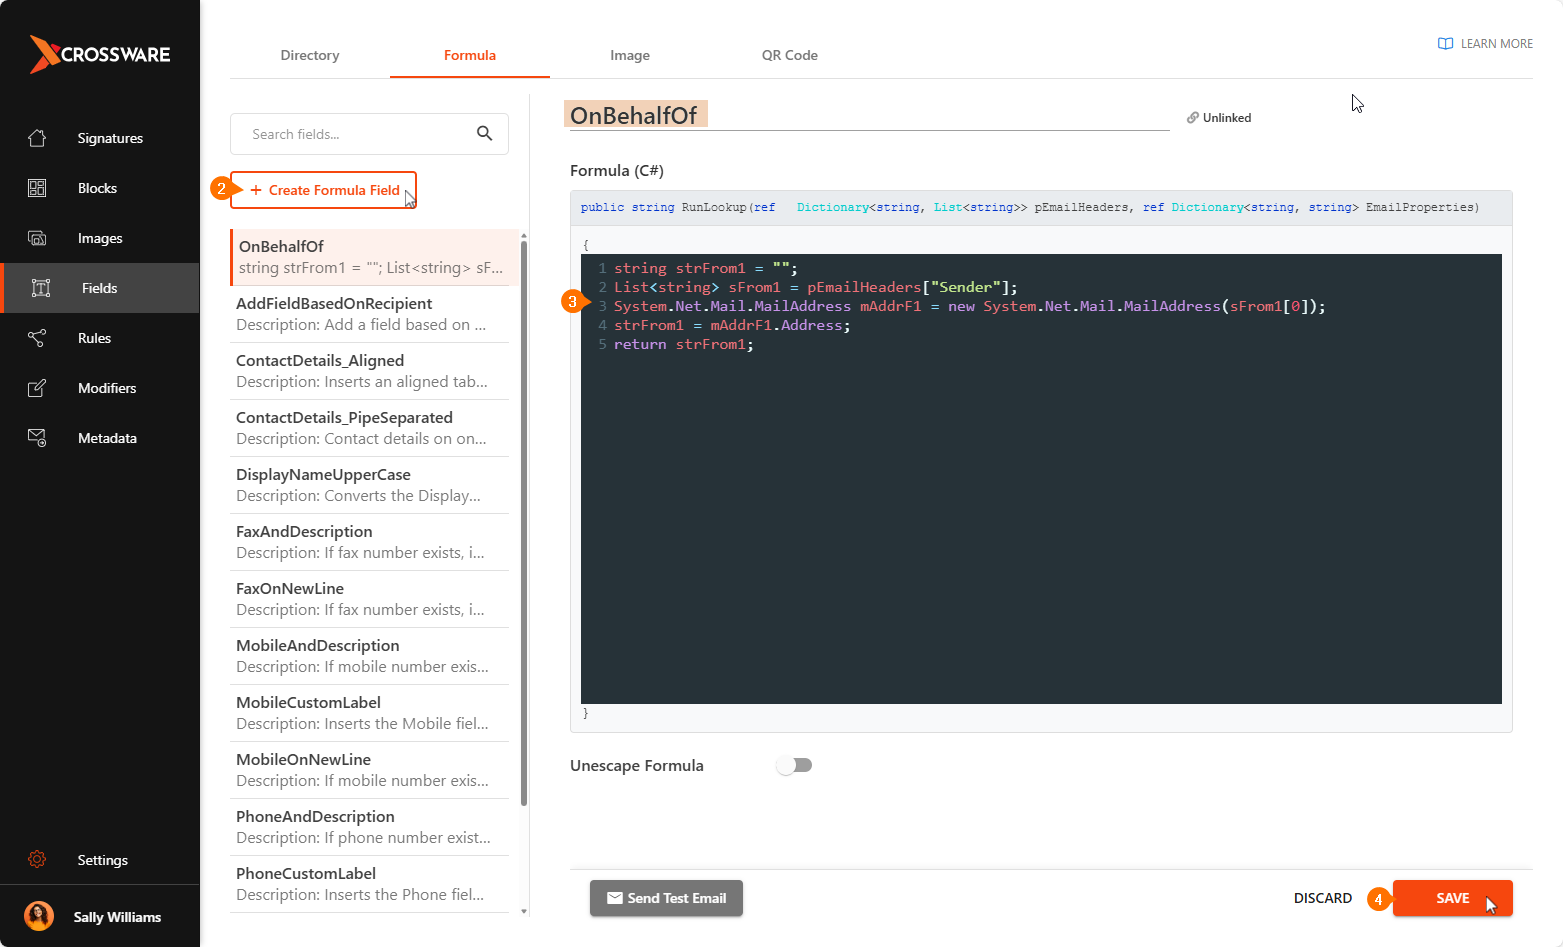Click the search magnifier icon
1563x947 pixels.
point(485,134)
